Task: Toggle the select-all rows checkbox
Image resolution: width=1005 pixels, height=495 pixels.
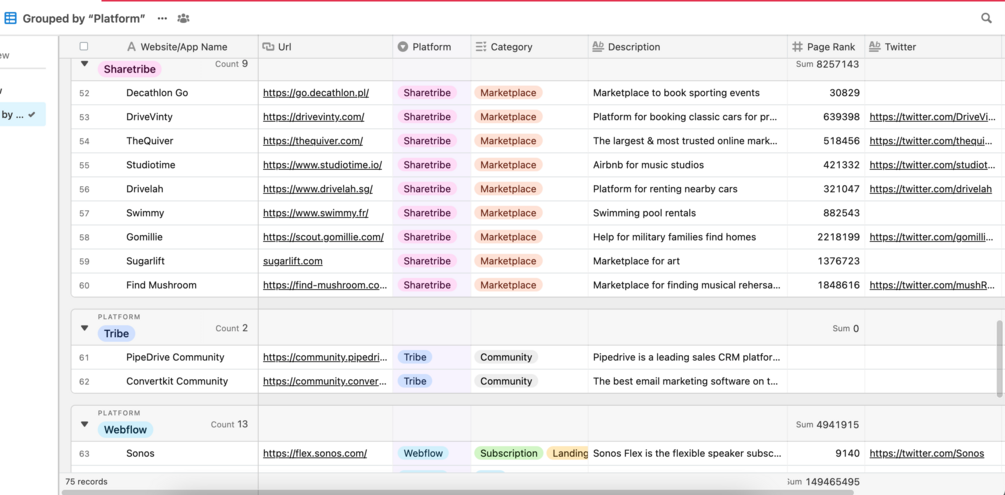Action: click(x=84, y=47)
